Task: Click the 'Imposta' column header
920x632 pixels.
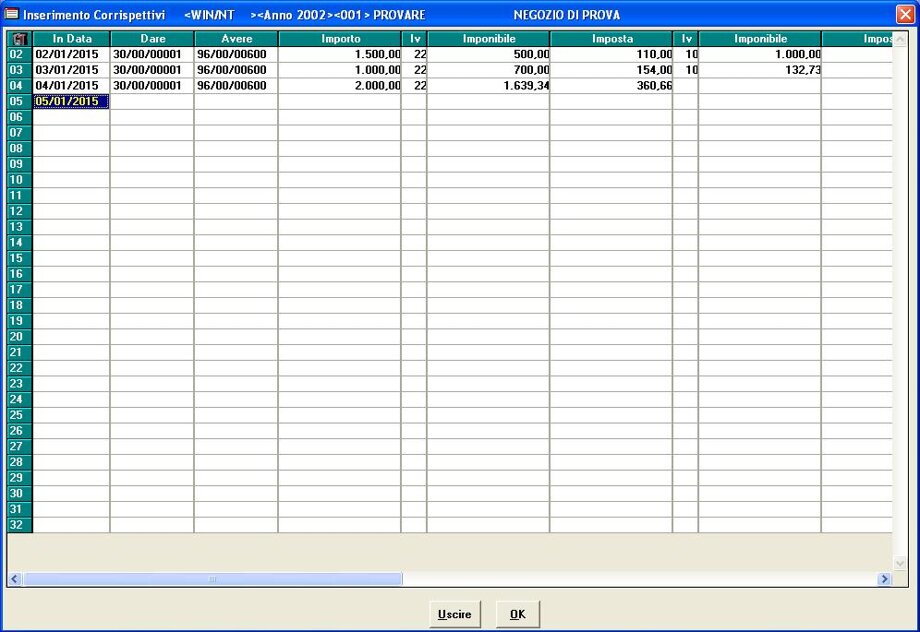Action: pyautogui.click(x=610, y=38)
